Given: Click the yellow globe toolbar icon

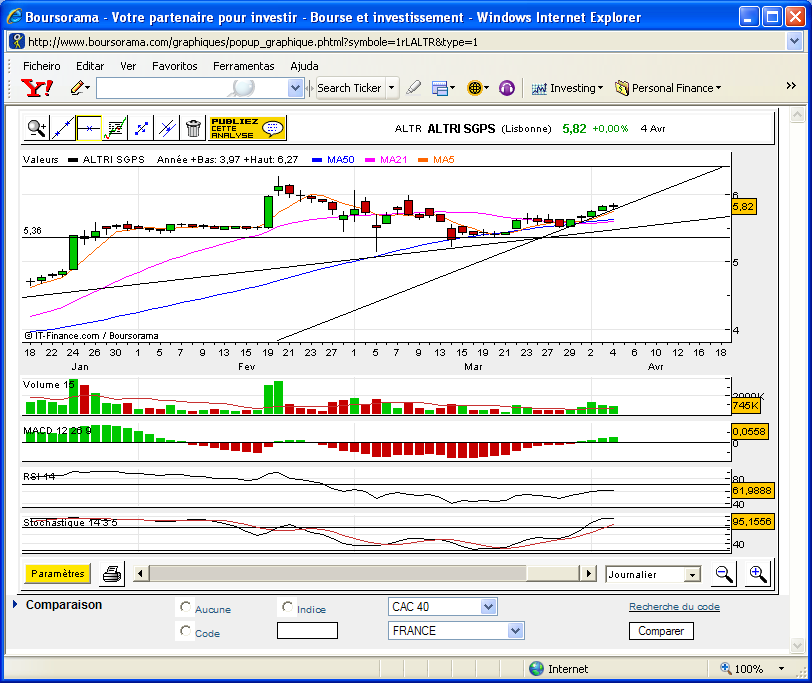Looking at the screenshot, I should tap(474, 88).
